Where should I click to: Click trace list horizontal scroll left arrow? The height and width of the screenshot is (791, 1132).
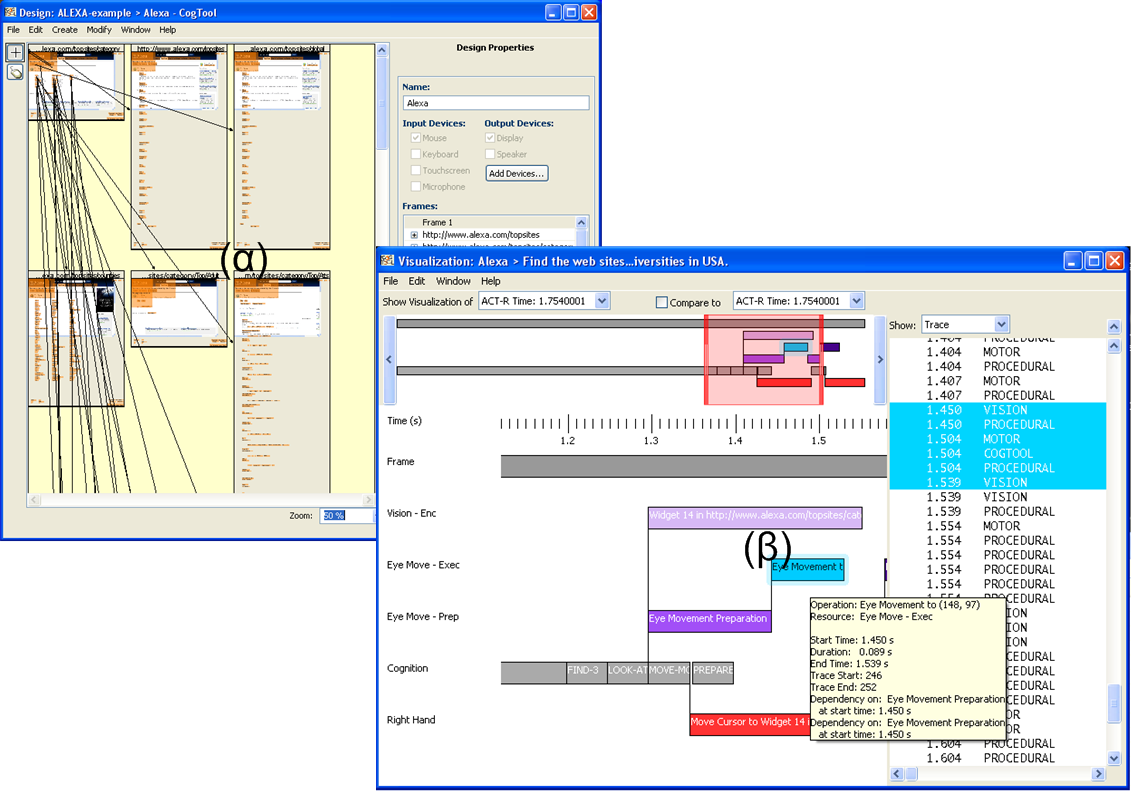coord(897,774)
